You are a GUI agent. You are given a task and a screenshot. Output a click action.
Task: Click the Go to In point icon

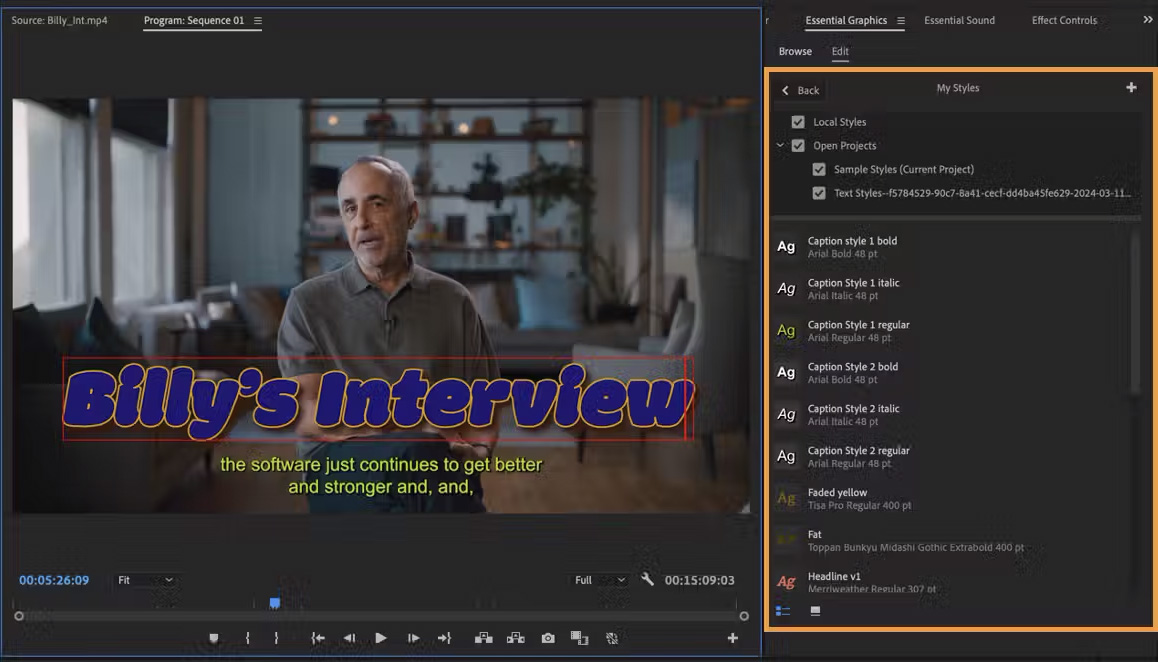click(x=318, y=638)
